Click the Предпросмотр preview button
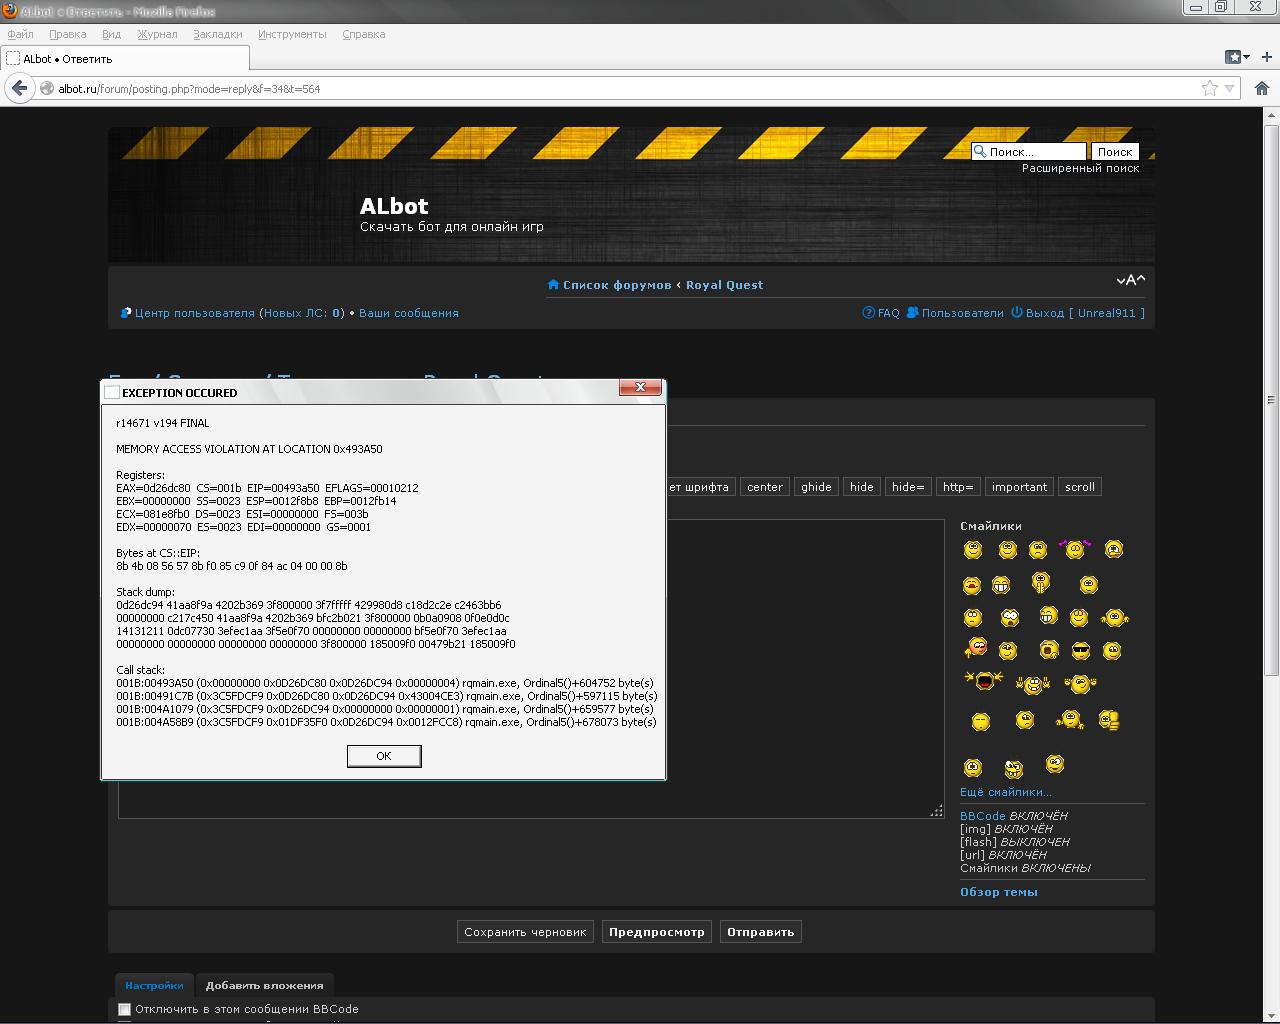Image resolution: width=1280 pixels, height=1024 pixels. point(657,932)
